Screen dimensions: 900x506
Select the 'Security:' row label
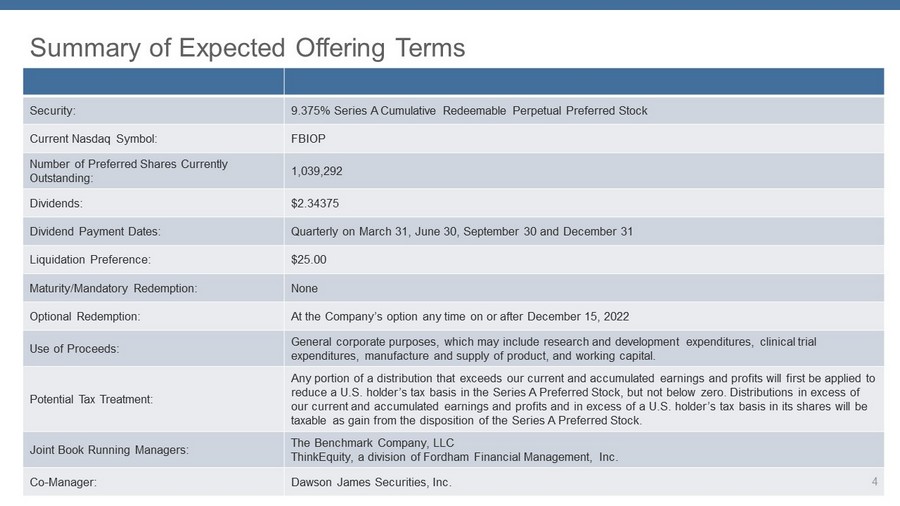(x=54, y=111)
